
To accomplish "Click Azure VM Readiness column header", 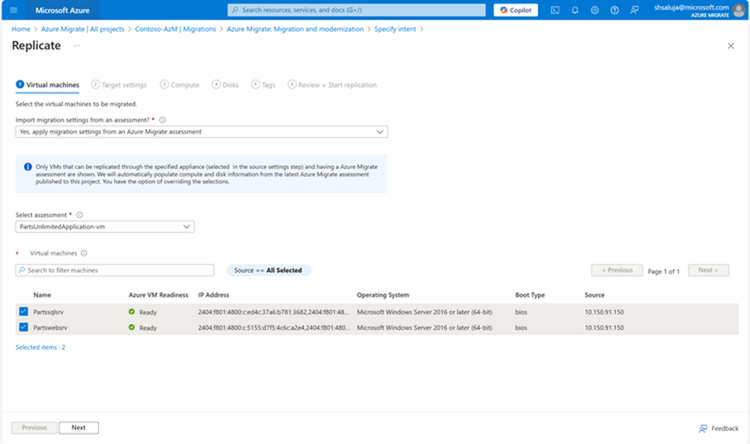I will click(x=158, y=295).
